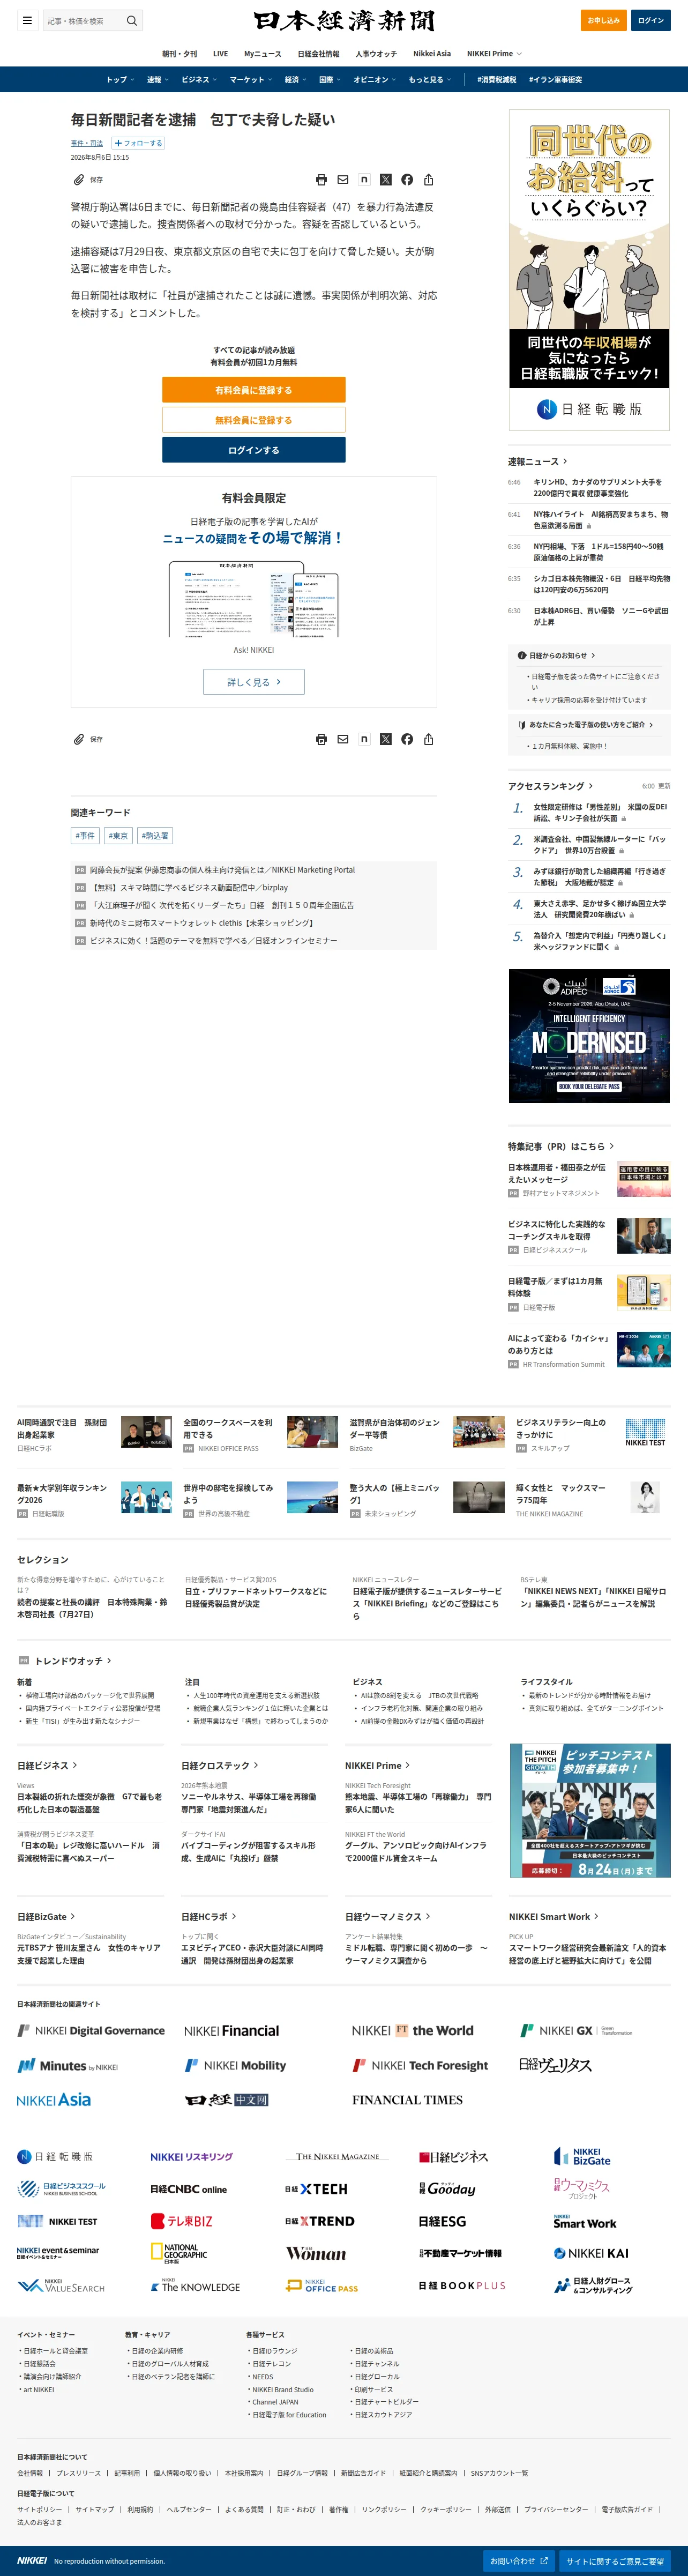Image resolution: width=688 pixels, height=2576 pixels.
Task: Expand the もっと見る navigation dropdown
Action: (x=430, y=80)
